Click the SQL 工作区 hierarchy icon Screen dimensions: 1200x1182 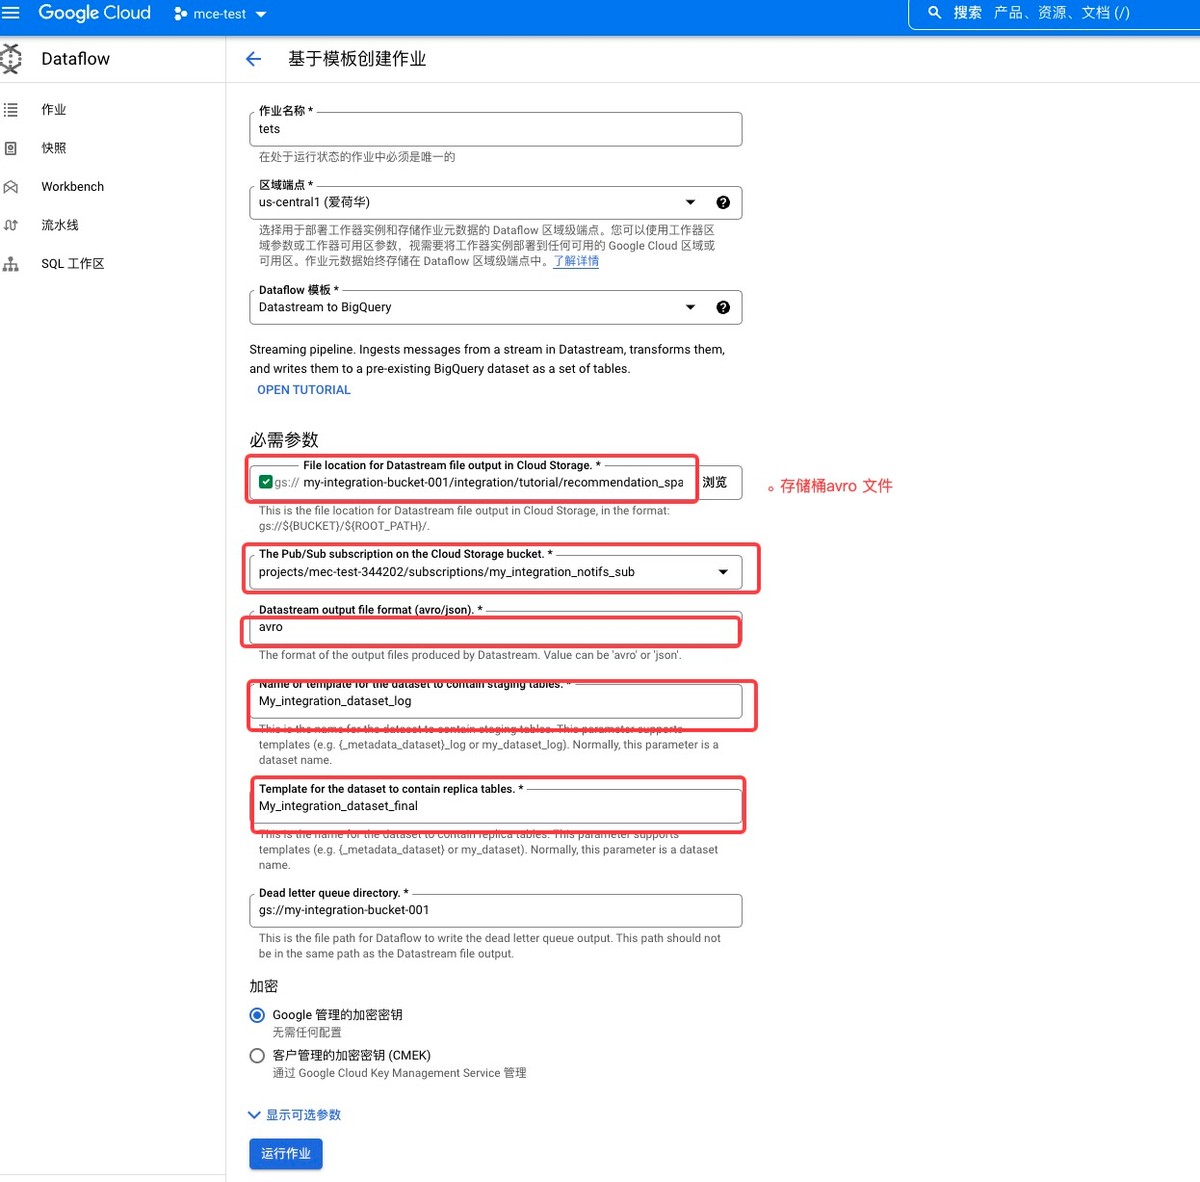tap(11, 264)
